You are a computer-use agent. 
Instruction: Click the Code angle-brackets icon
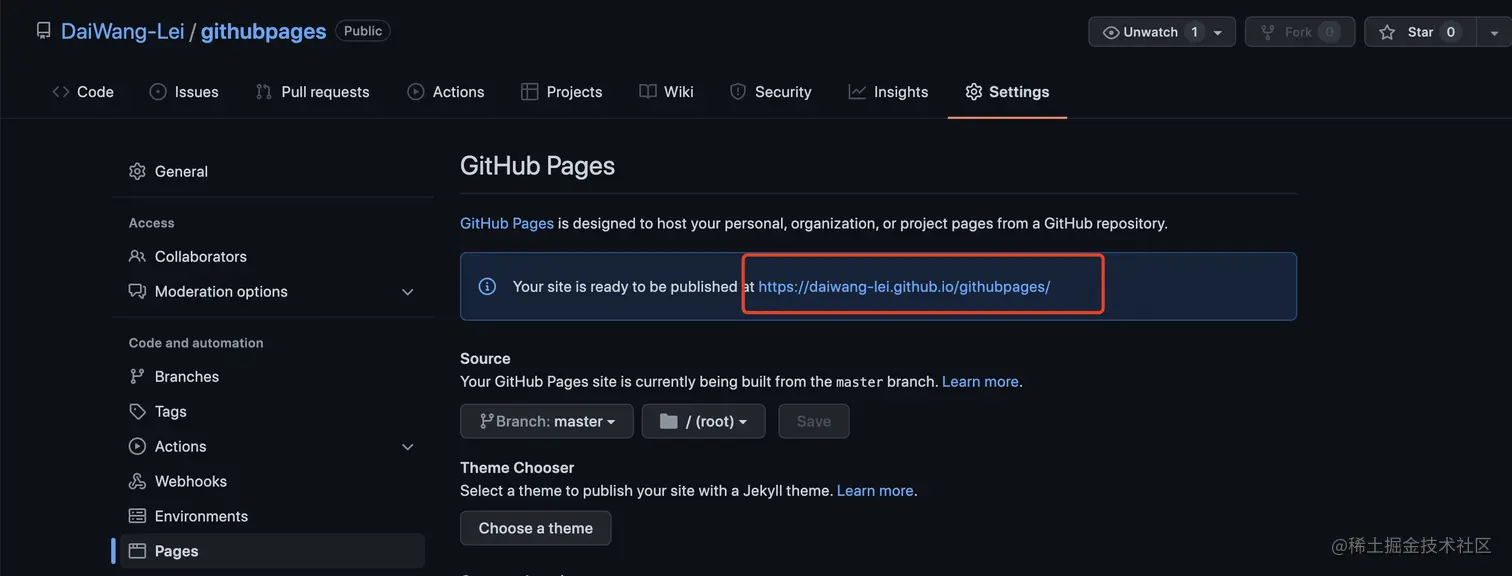(x=61, y=92)
